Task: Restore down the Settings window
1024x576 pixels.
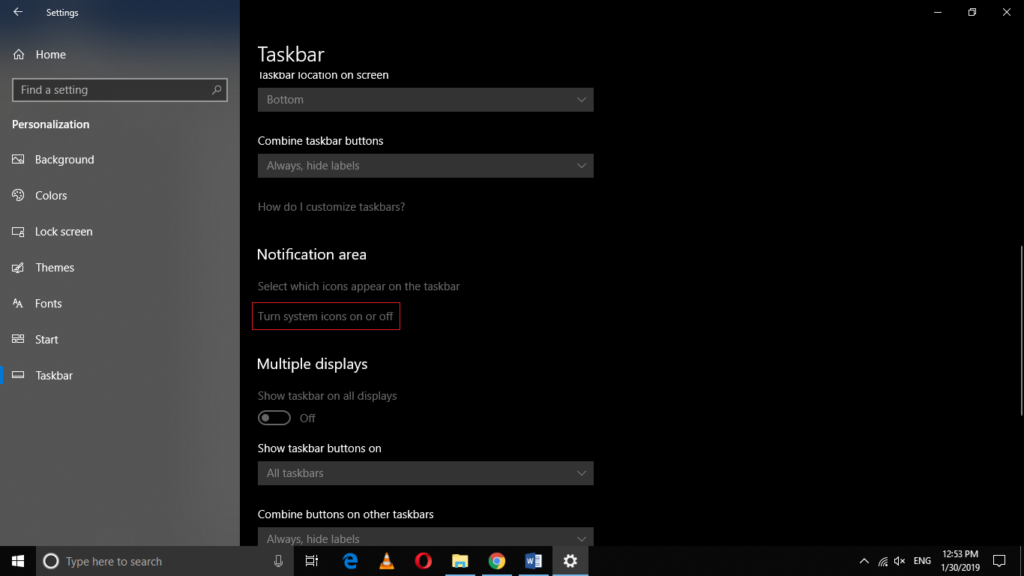Action: click(972, 12)
